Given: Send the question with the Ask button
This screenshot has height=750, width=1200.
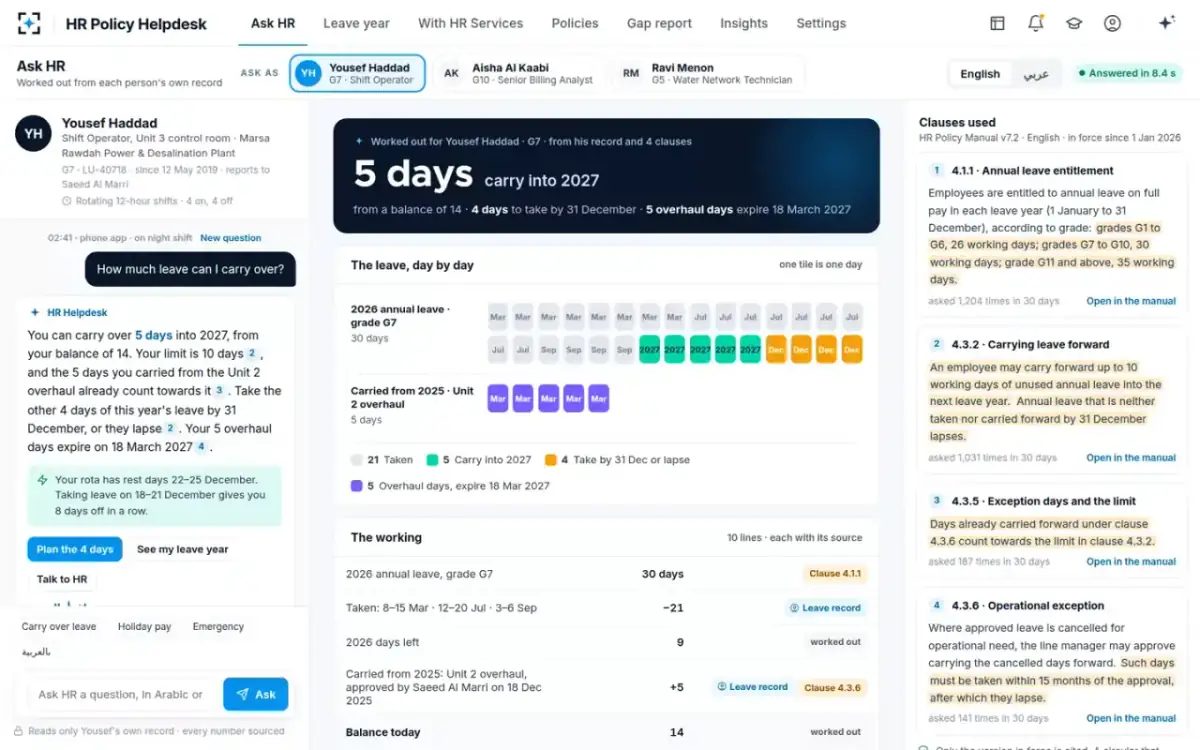Looking at the screenshot, I should pyautogui.click(x=255, y=694).
